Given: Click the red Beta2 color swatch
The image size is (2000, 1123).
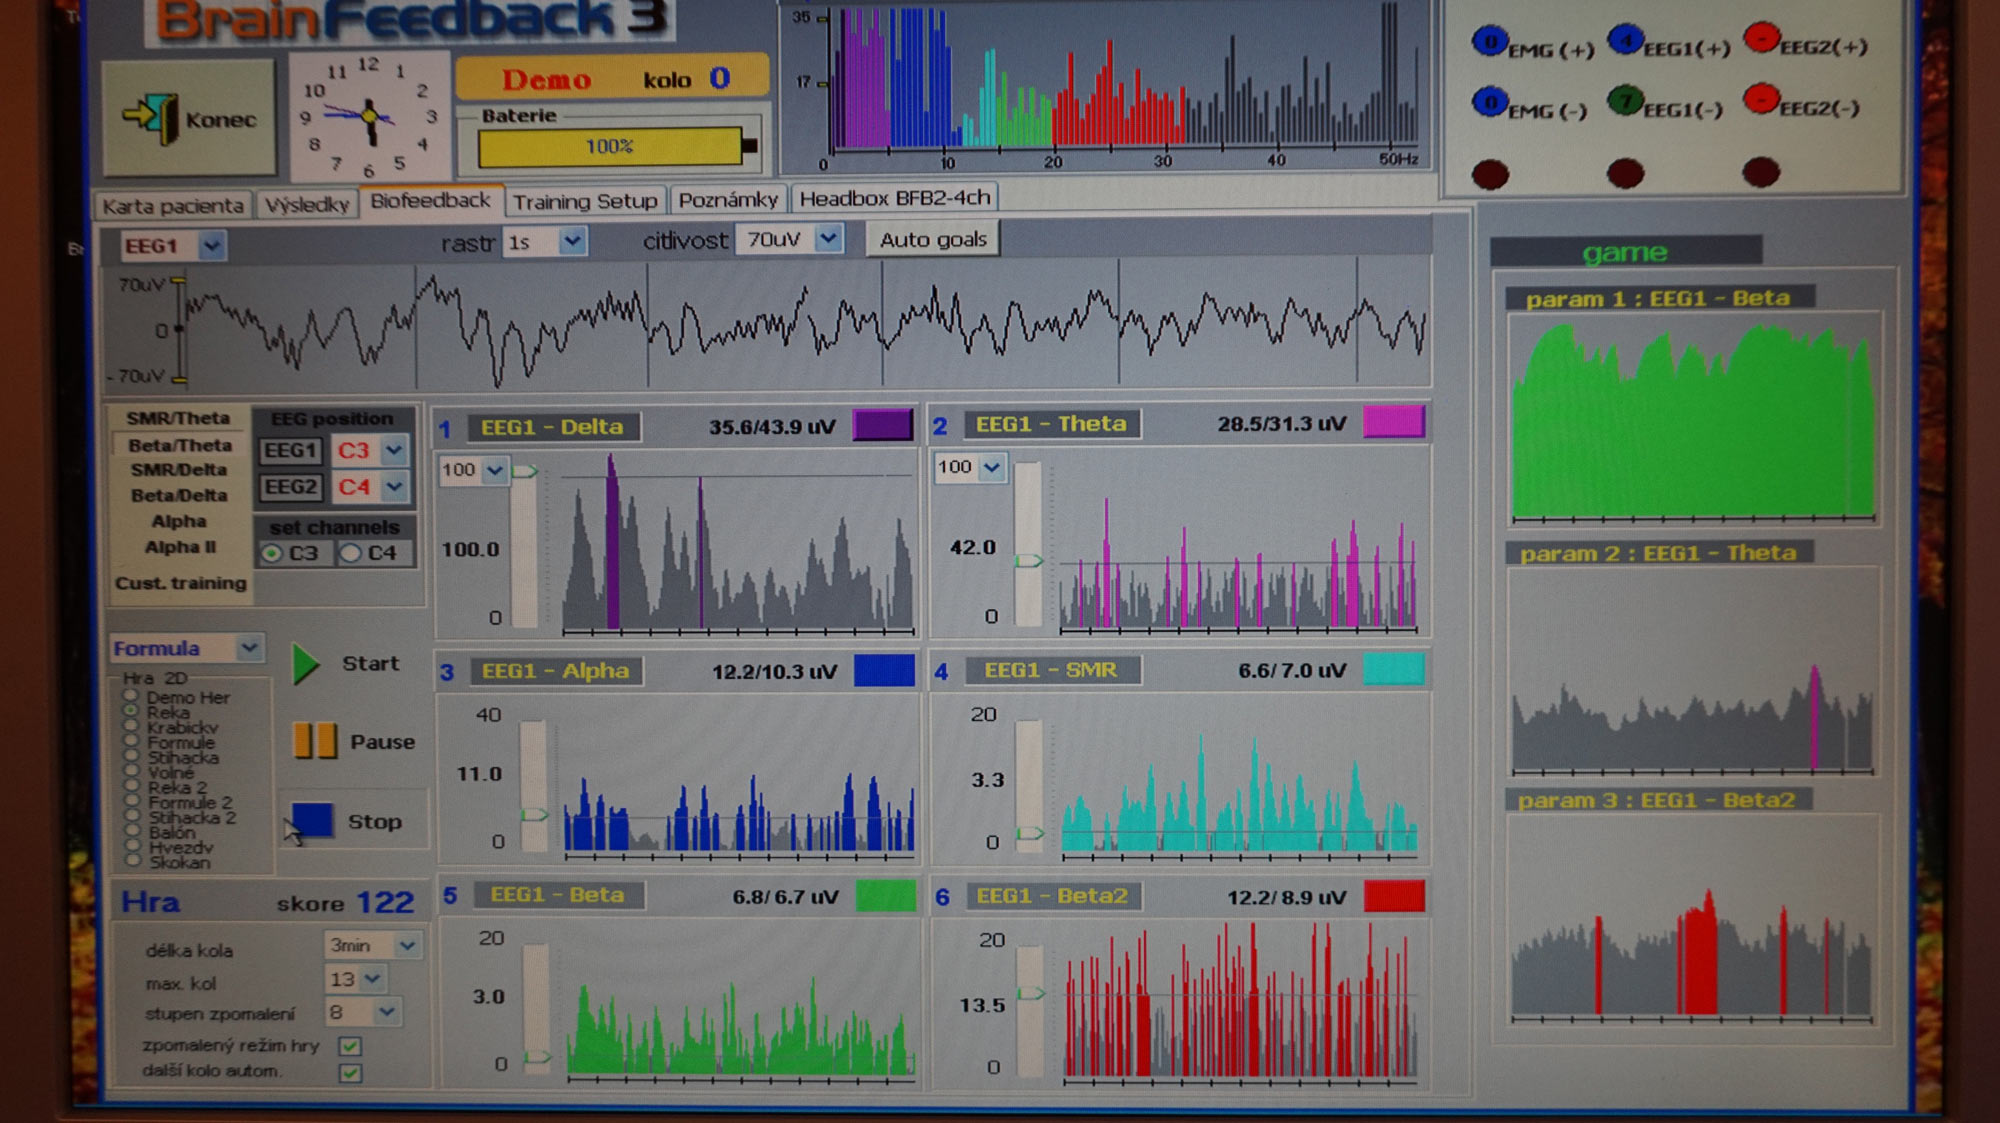Looking at the screenshot, I should pos(1394,895).
